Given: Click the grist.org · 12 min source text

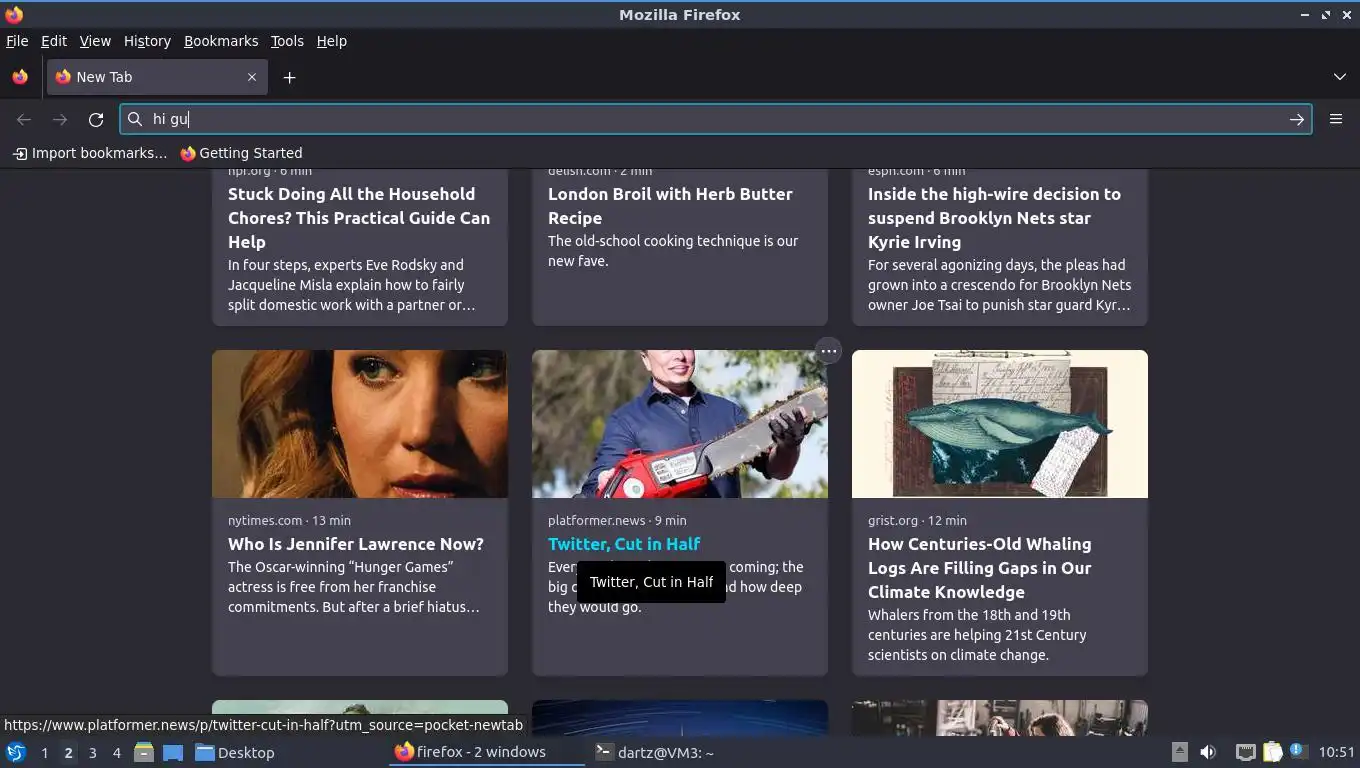Looking at the screenshot, I should pos(917,520).
